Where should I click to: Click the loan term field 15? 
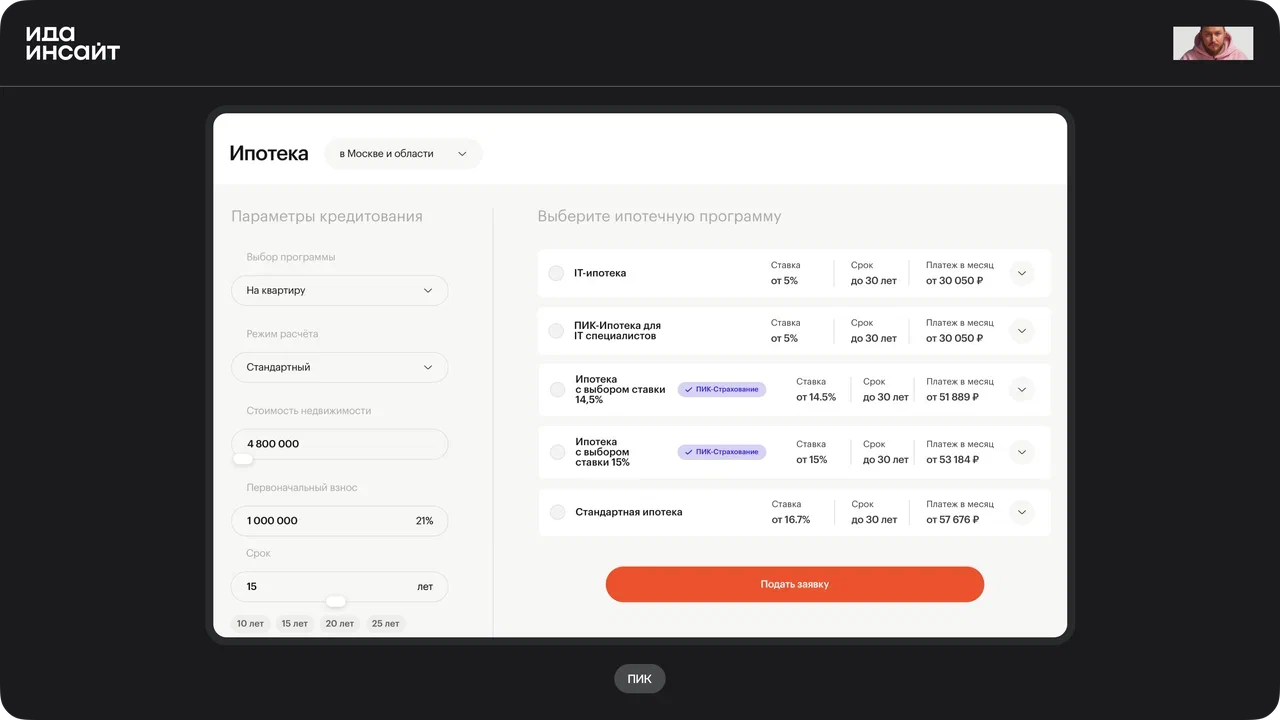point(339,587)
